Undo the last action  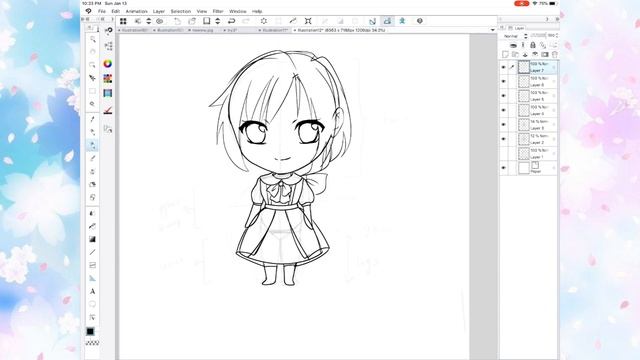(x=231, y=21)
